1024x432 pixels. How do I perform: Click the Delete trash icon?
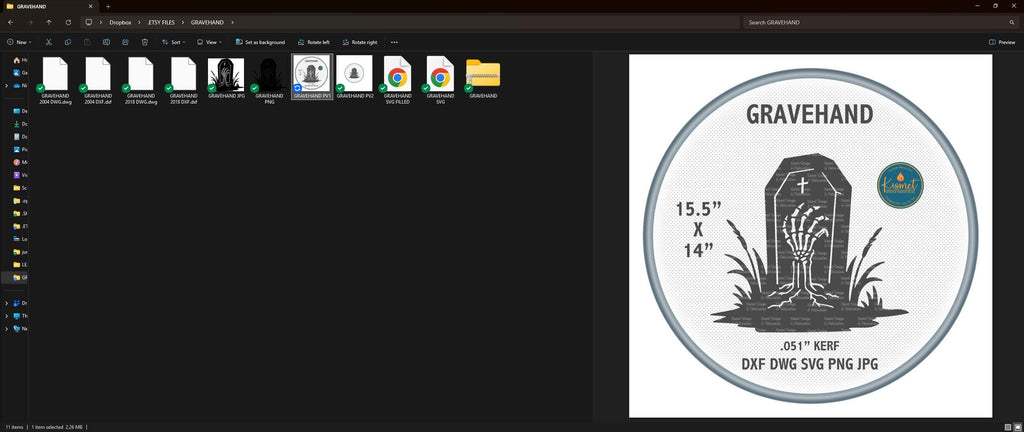[145, 42]
